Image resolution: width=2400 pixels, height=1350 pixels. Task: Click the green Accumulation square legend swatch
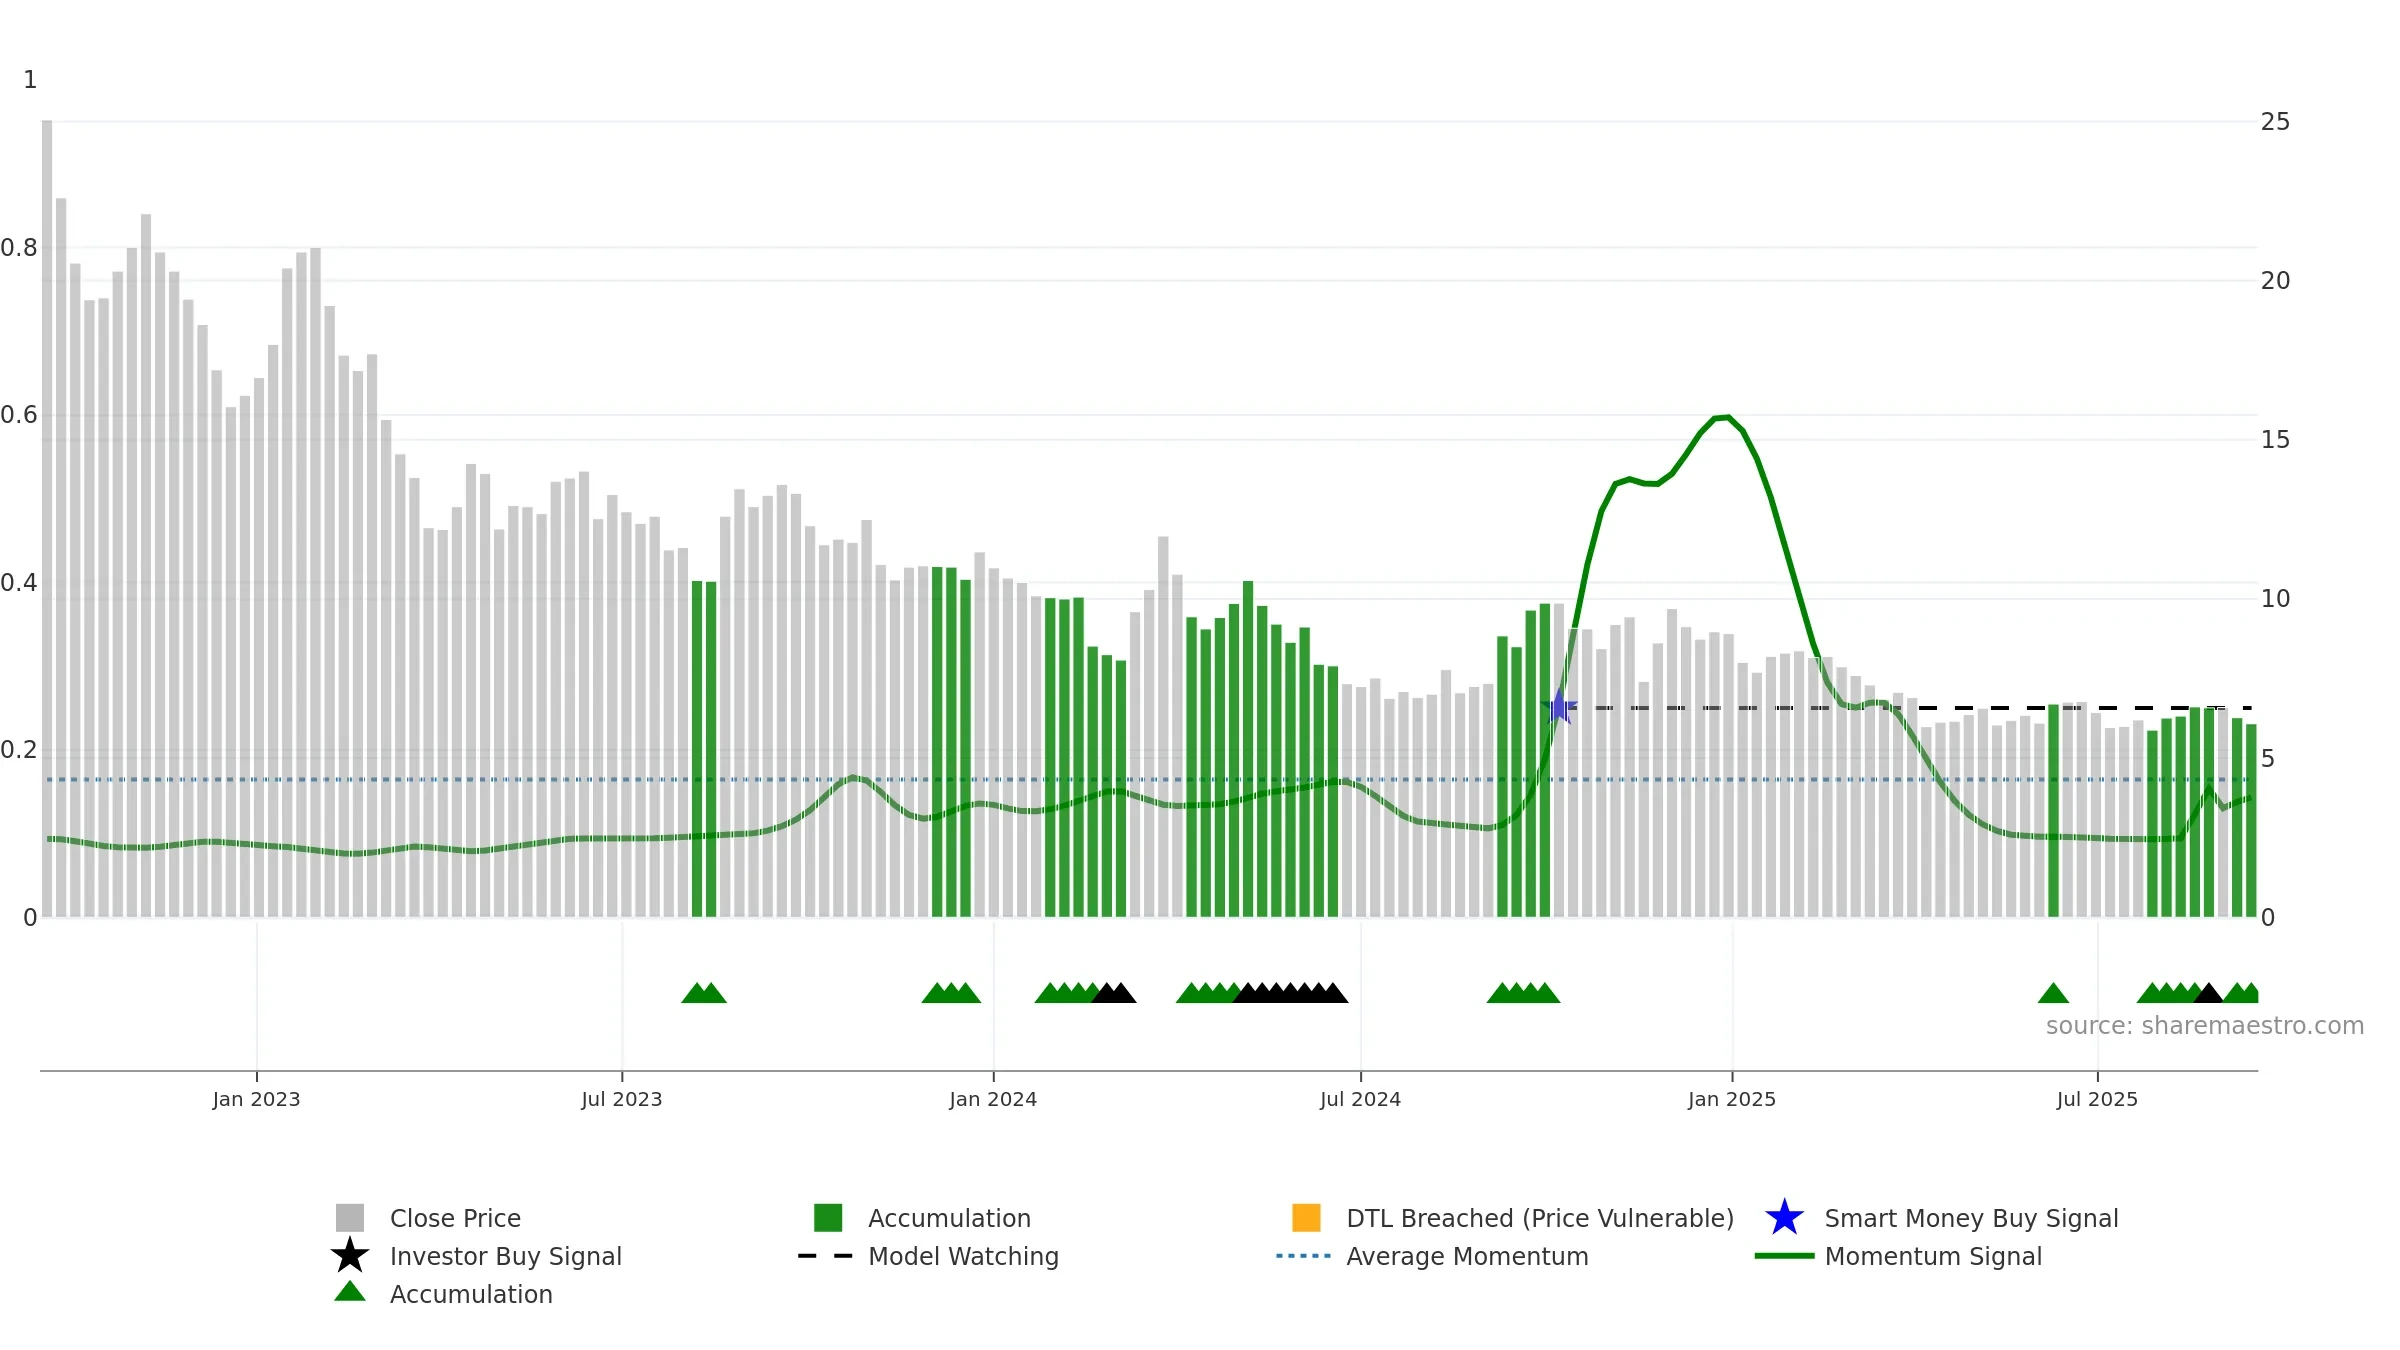[x=828, y=1217]
